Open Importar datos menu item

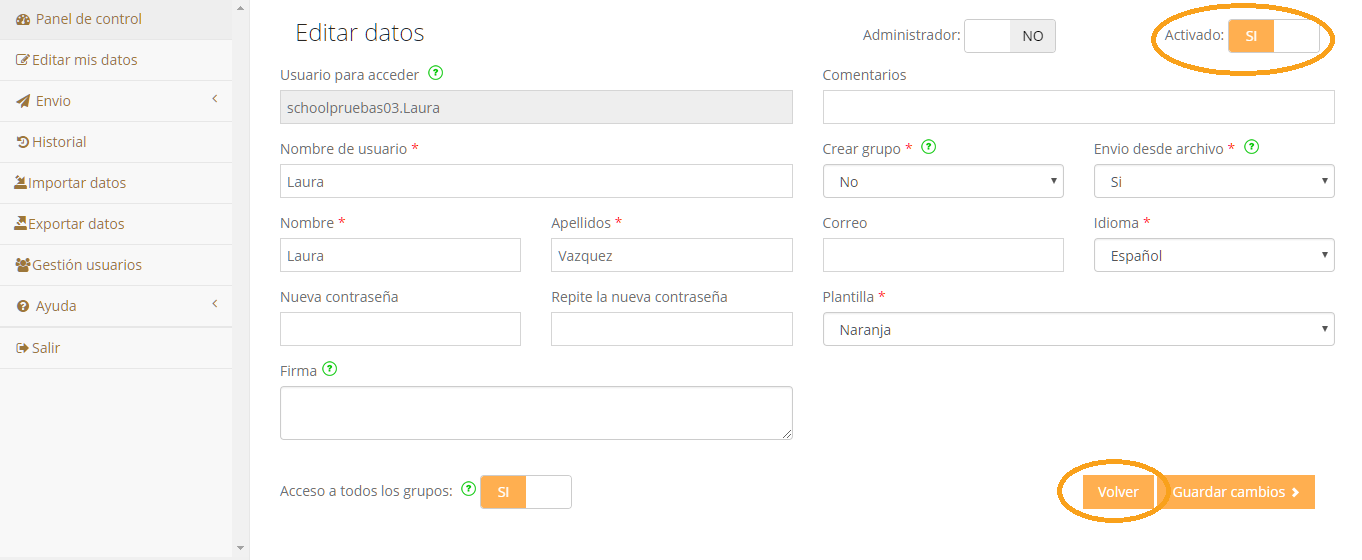(x=116, y=183)
